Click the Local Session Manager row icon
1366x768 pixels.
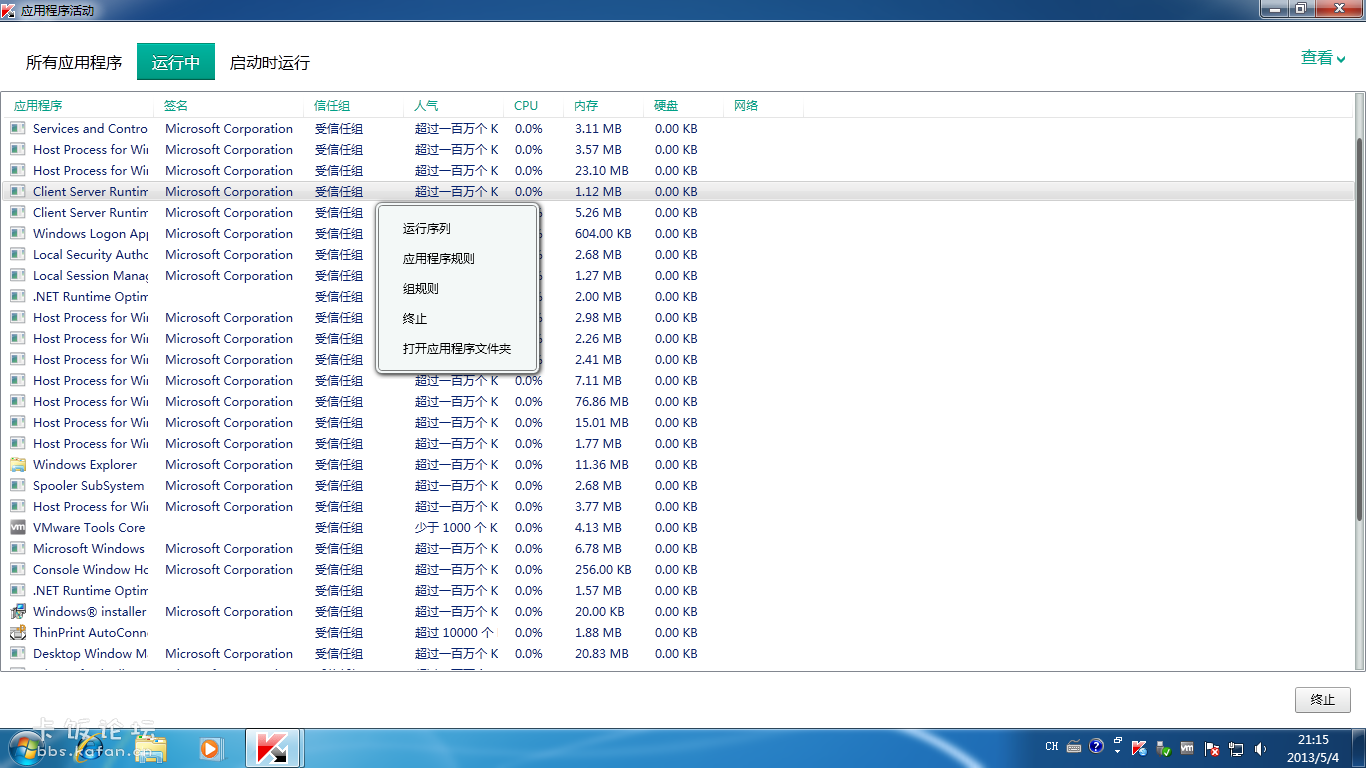pos(18,275)
